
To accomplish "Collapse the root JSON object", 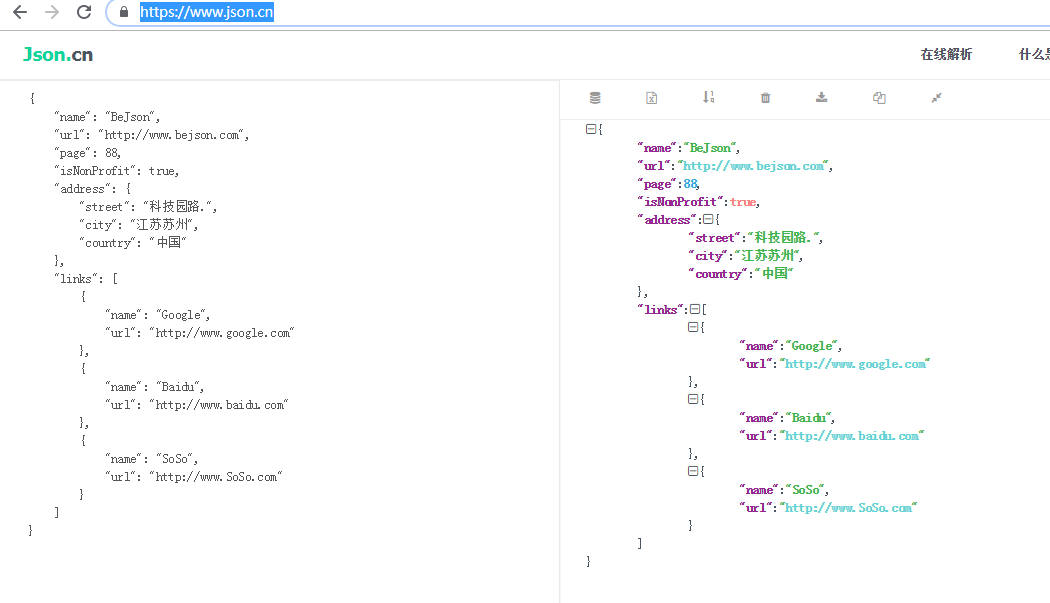I will click(x=591, y=129).
